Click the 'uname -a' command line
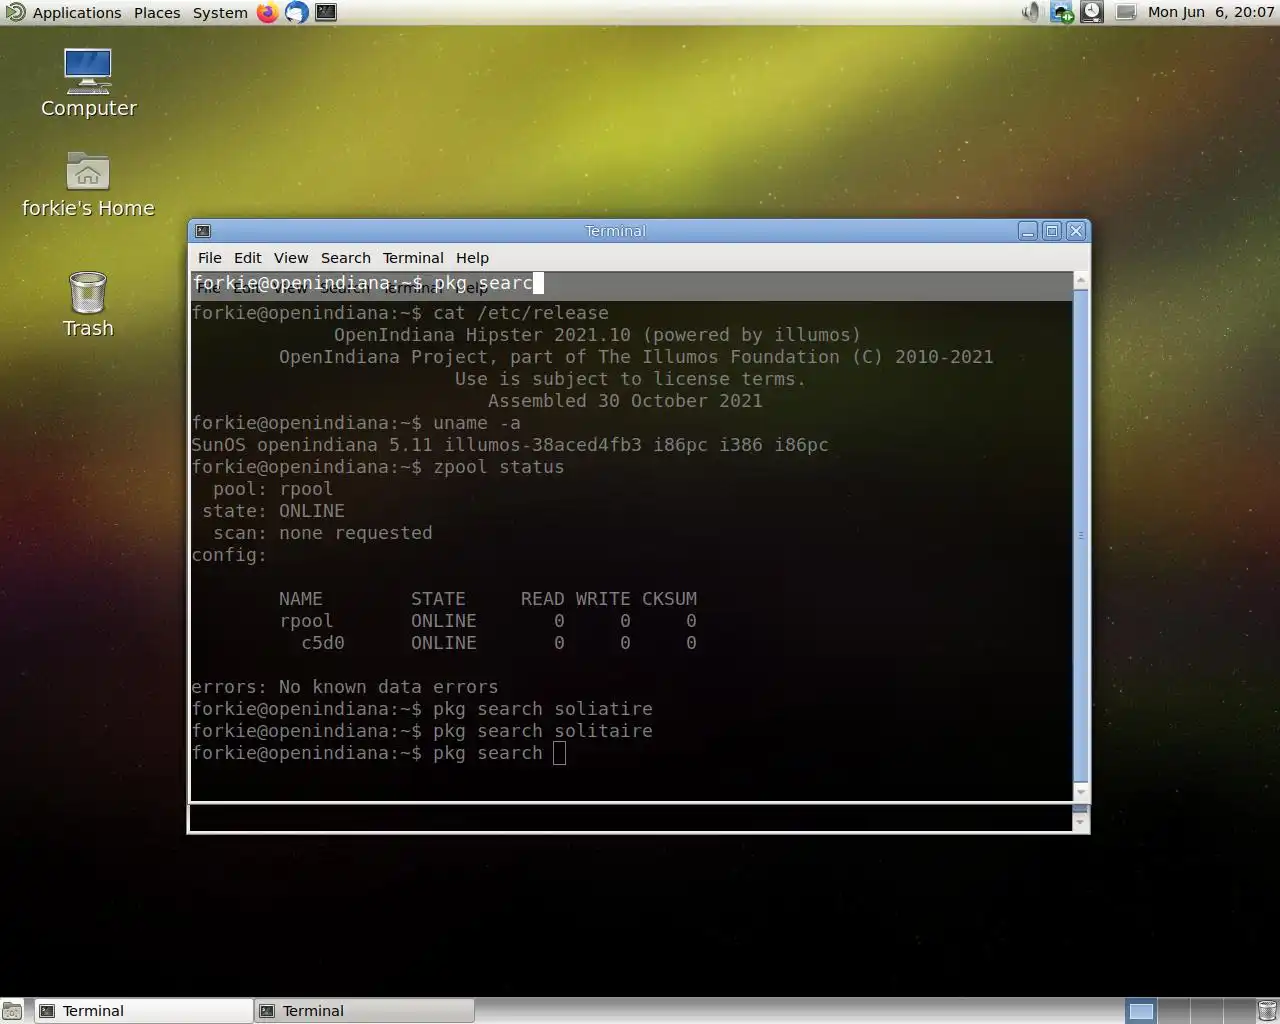Screen dimensions: 1280x1024 point(356,423)
